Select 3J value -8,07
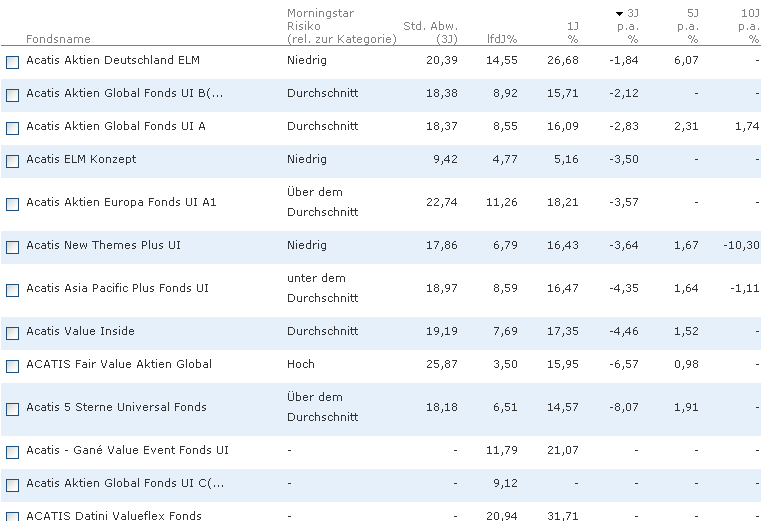 coord(624,407)
